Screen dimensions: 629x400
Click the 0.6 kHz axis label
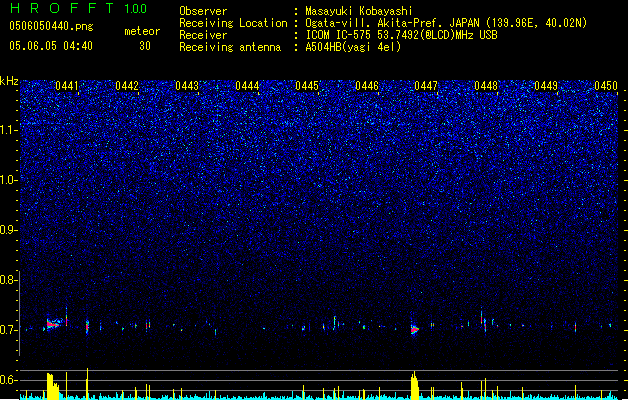[8, 380]
